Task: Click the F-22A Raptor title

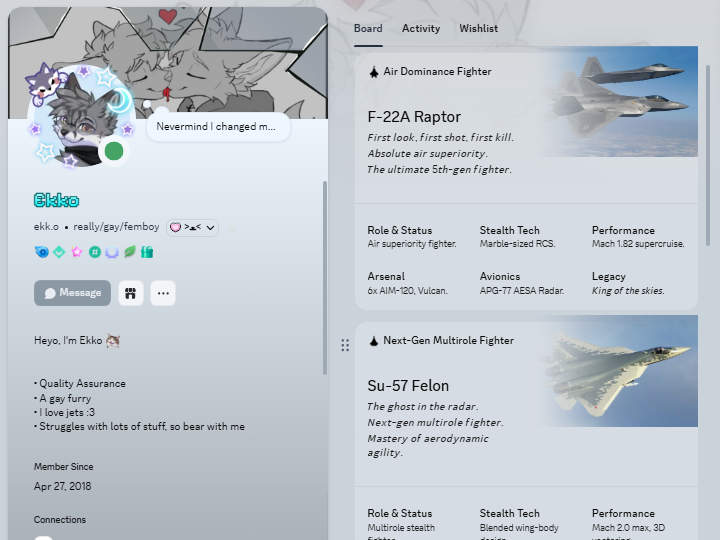Action: click(x=414, y=117)
